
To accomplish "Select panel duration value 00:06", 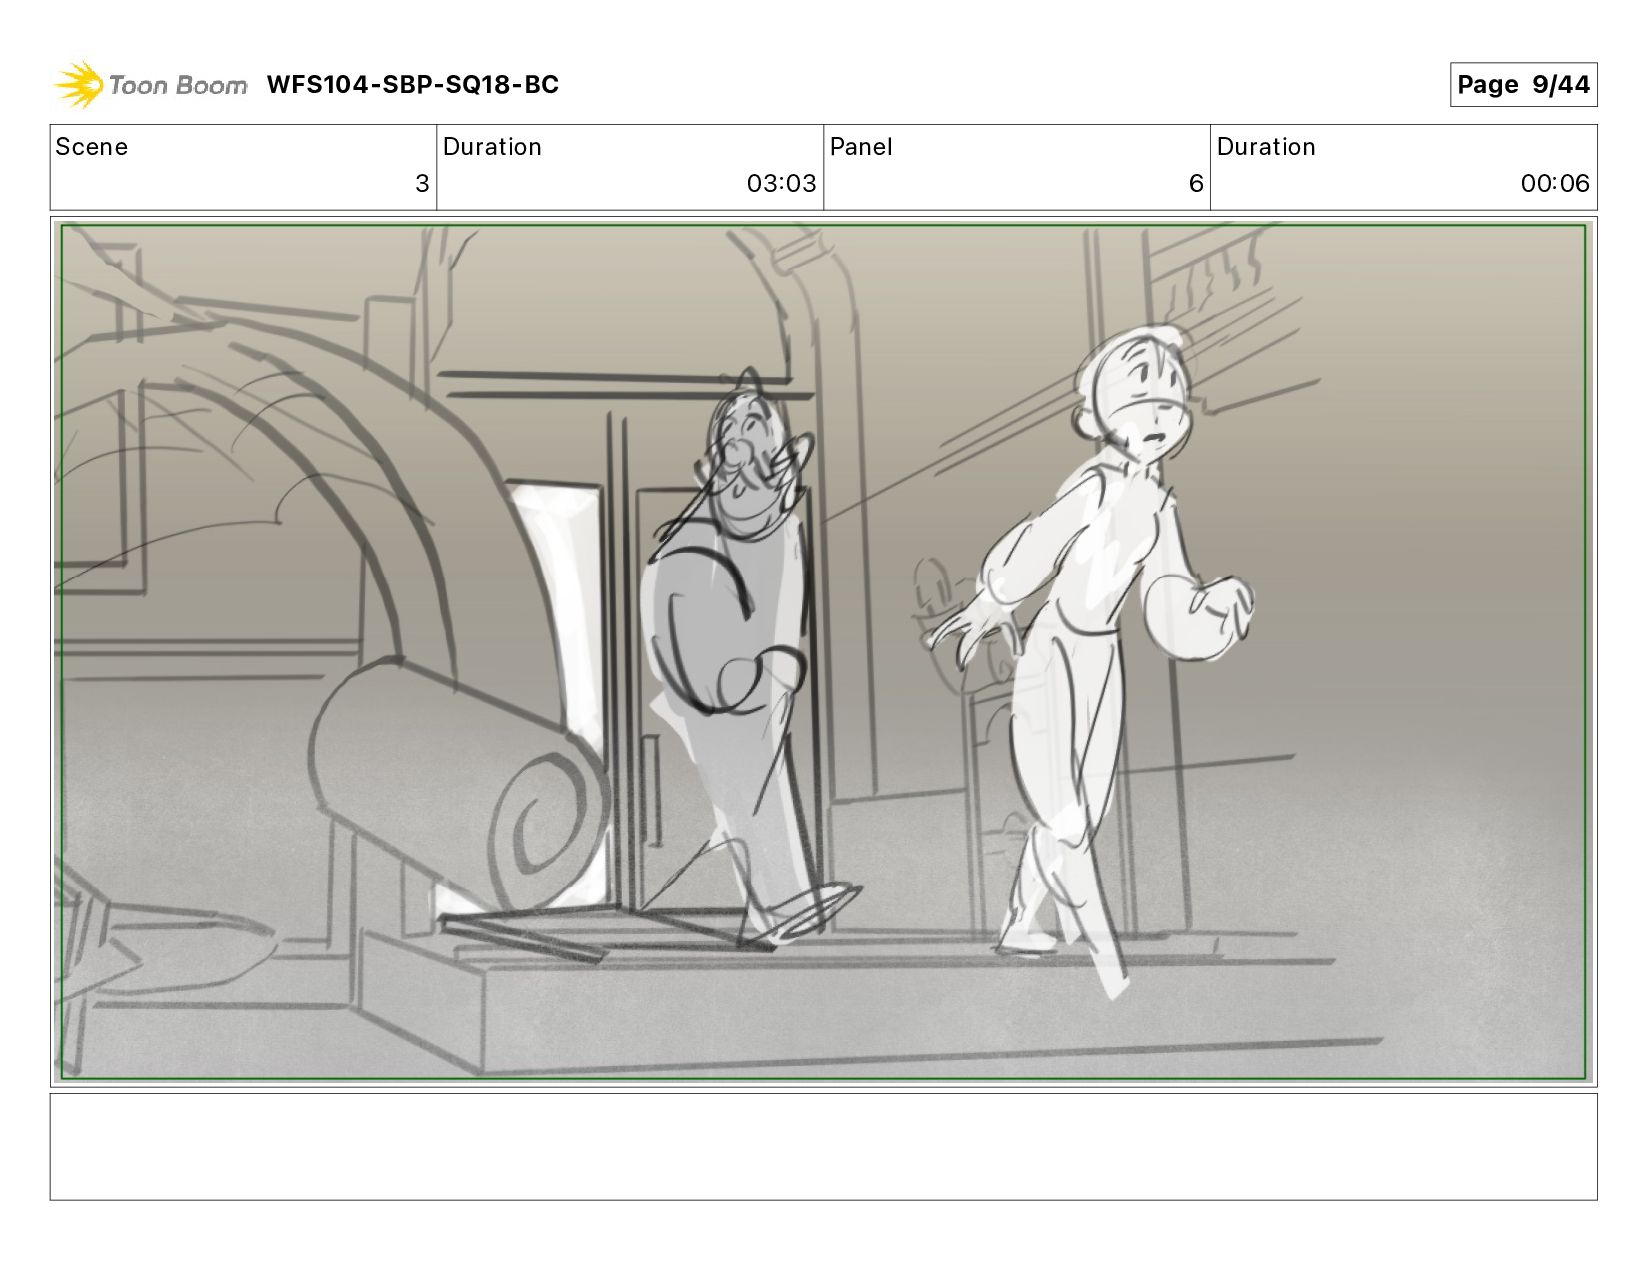I will coord(1555,184).
